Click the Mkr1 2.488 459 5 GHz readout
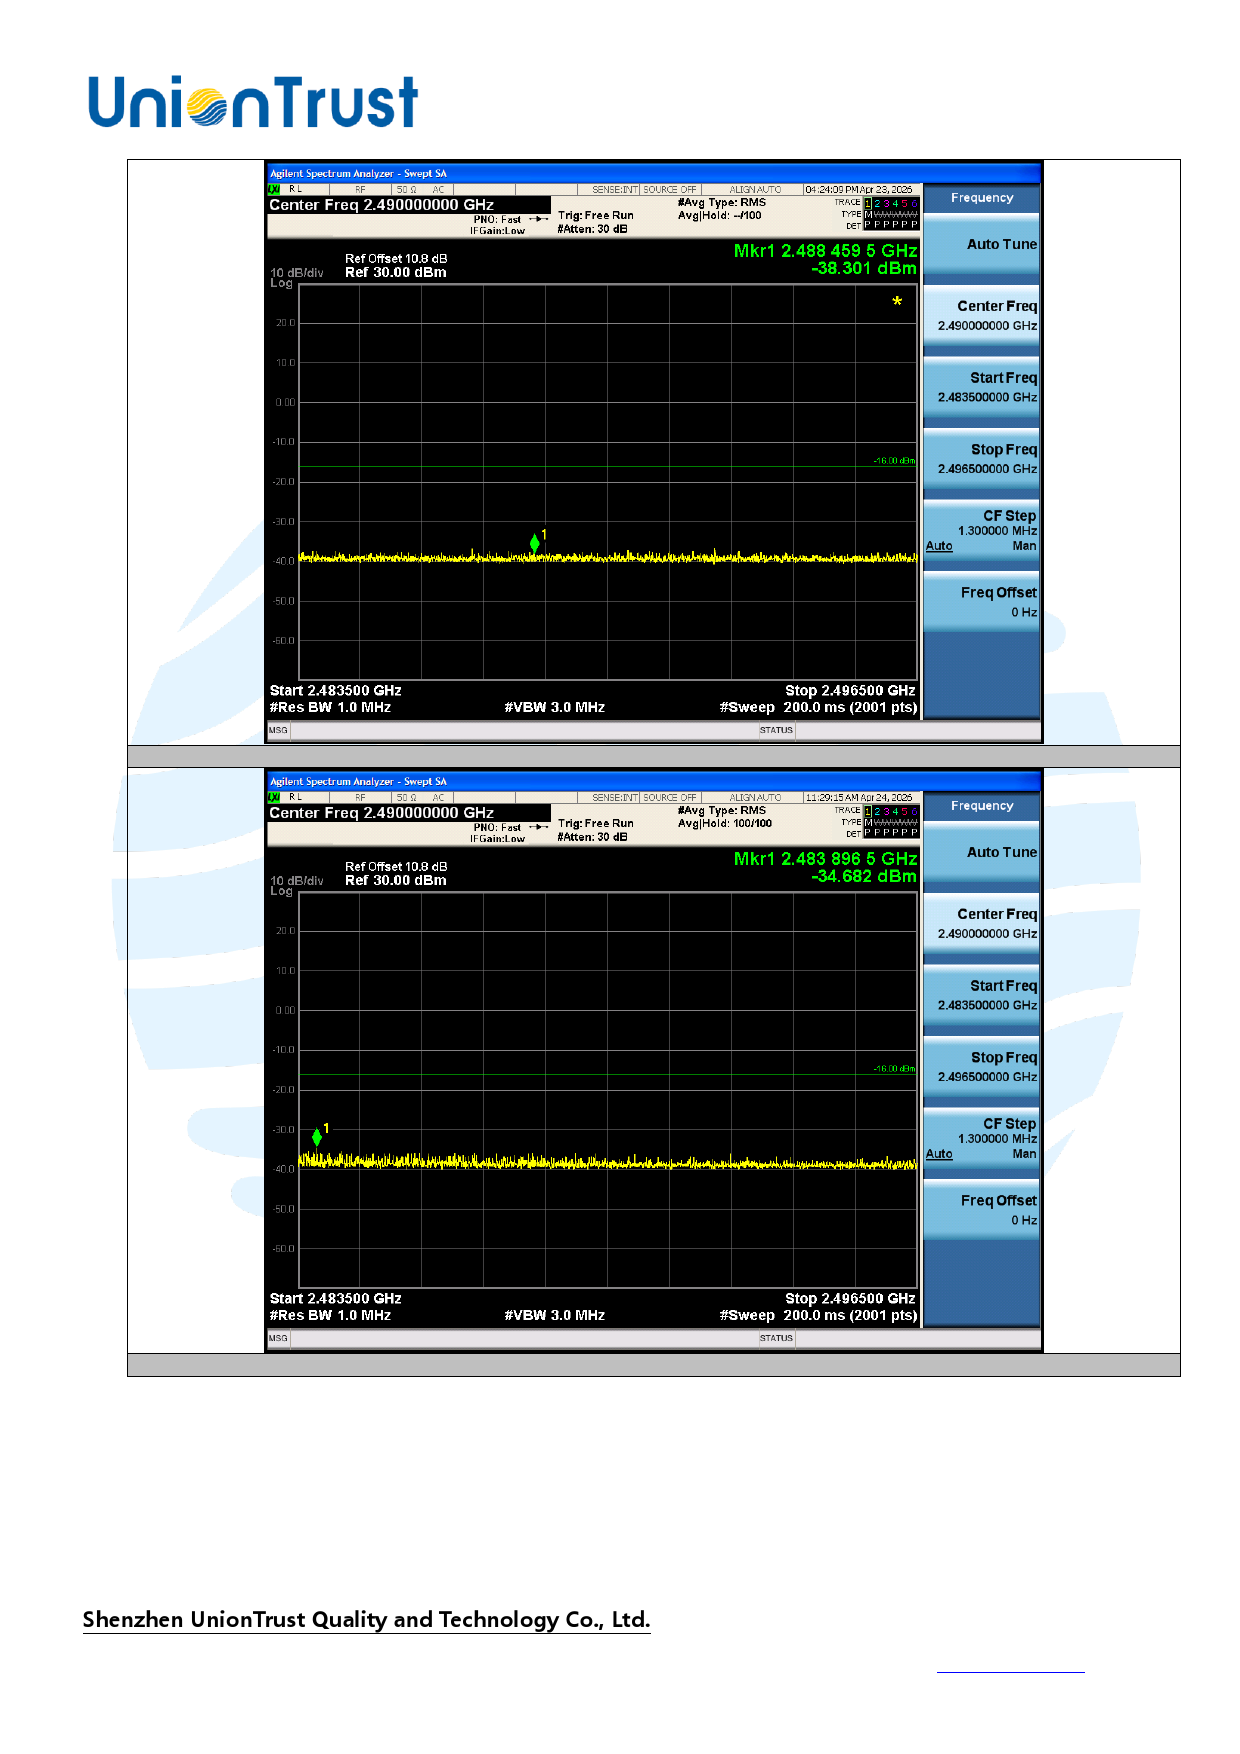Image resolution: width=1240 pixels, height=1754 pixels. tap(825, 251)
